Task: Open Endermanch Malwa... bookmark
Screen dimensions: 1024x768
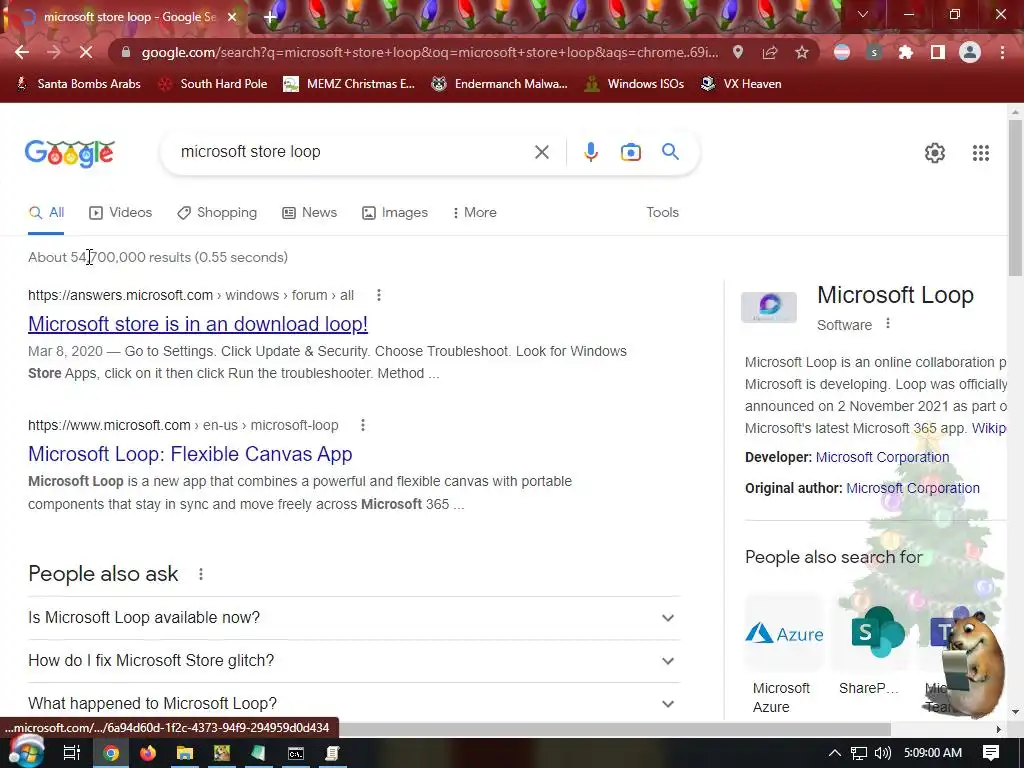Action: (500, 84)
